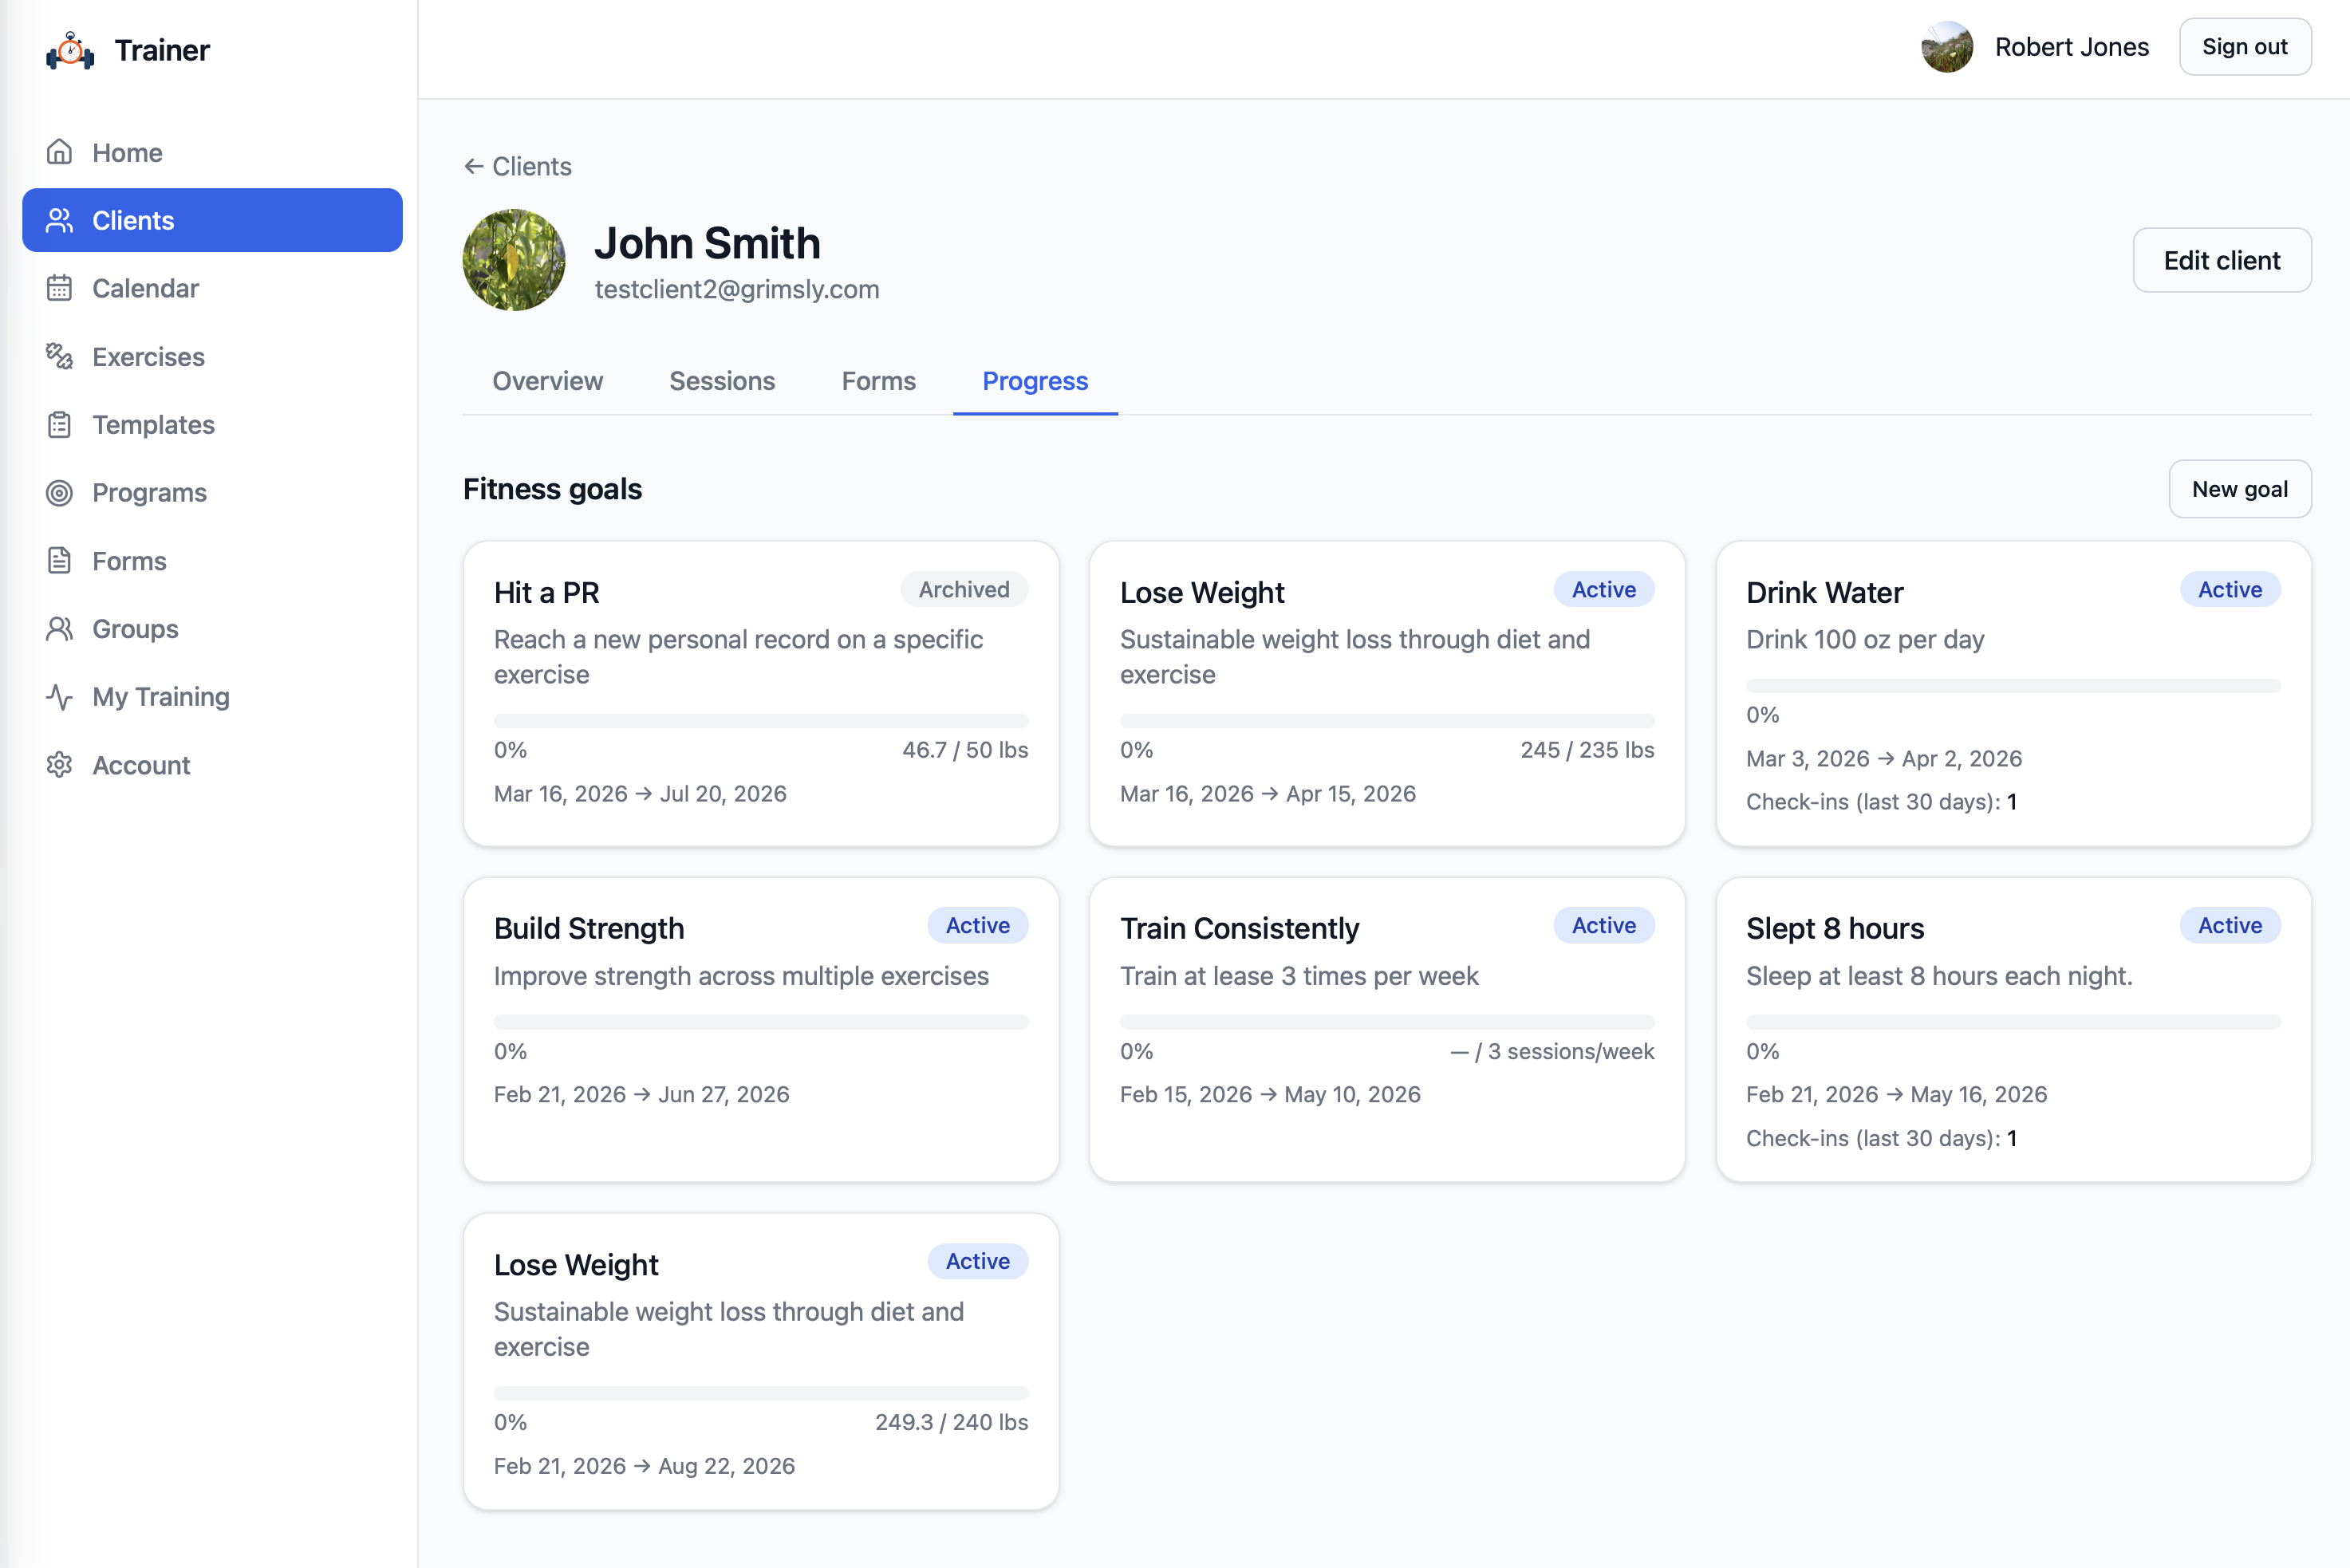Click the 3 sessions/week value
2350x1568 pixels.
pyautogui.click(x=1552, y=1051)
